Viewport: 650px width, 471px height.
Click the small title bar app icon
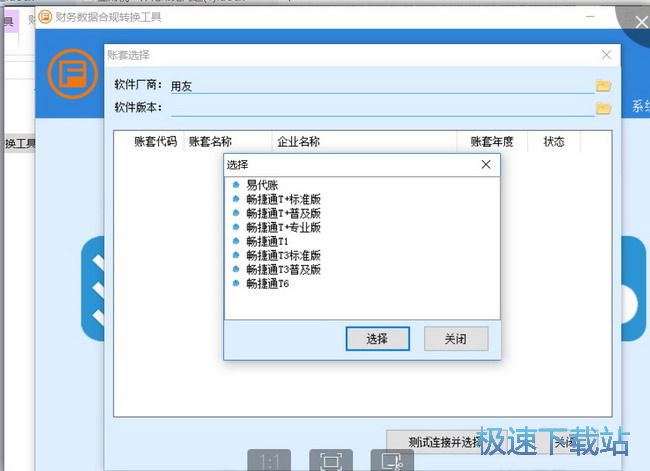(45, 17)
